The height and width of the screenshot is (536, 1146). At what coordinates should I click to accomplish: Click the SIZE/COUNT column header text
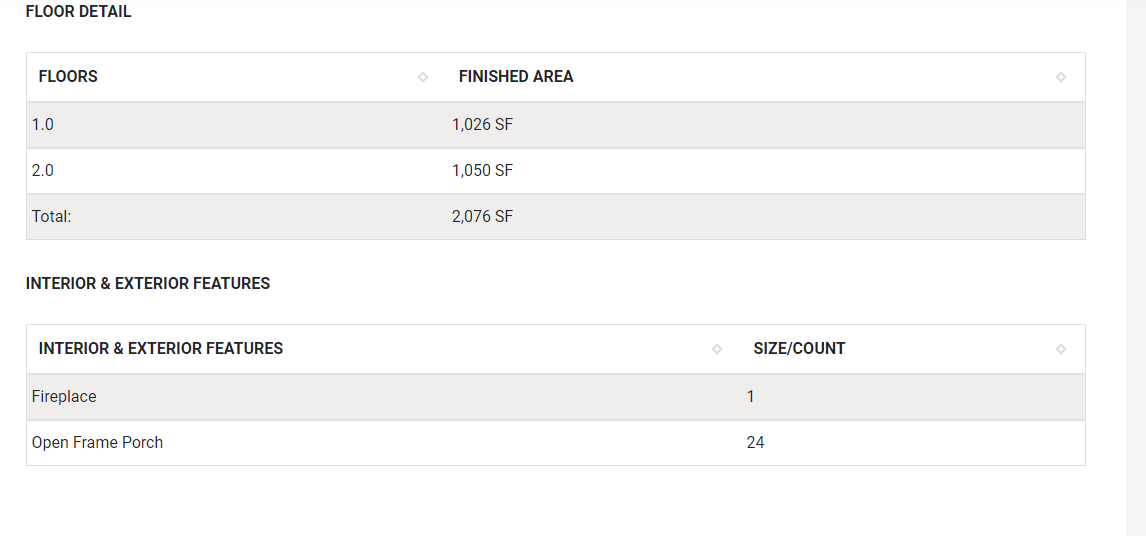click(x=799, y=349)
